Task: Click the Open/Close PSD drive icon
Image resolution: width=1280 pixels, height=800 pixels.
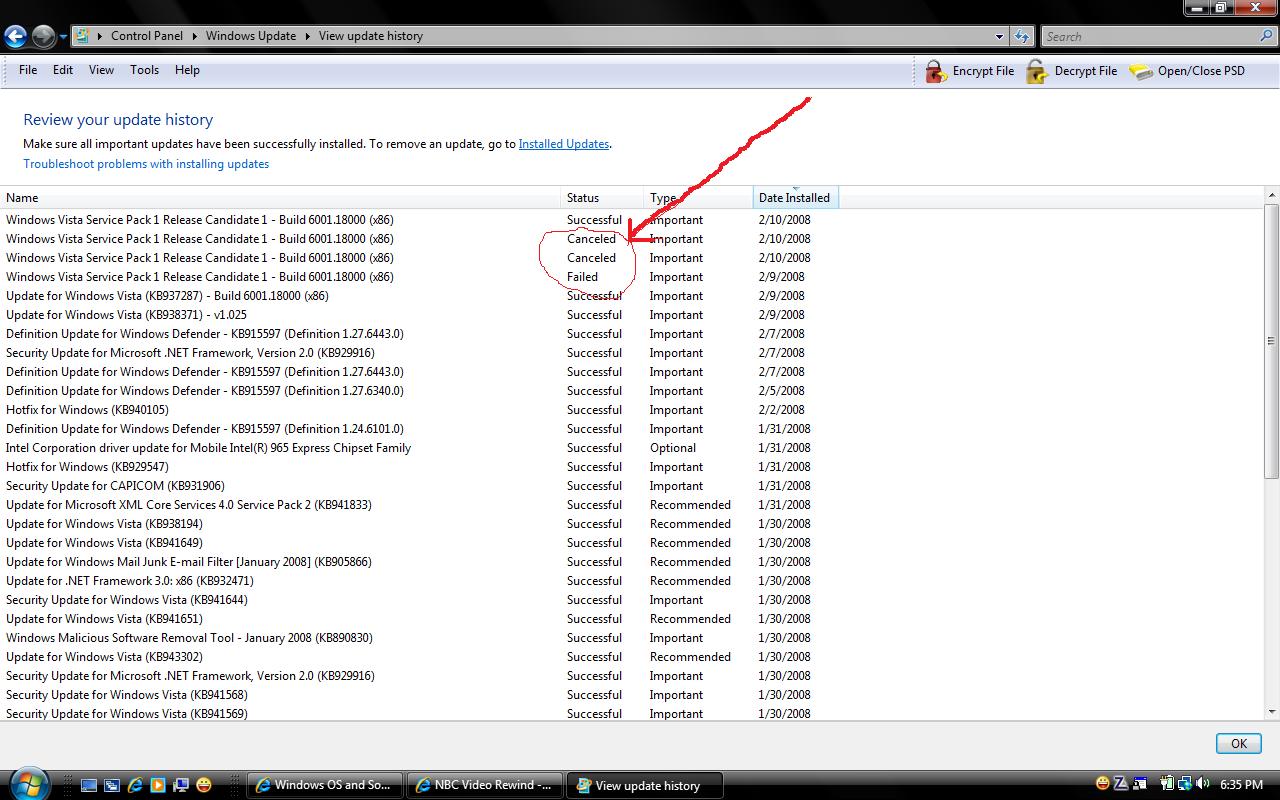Action: pos(1141,71)
